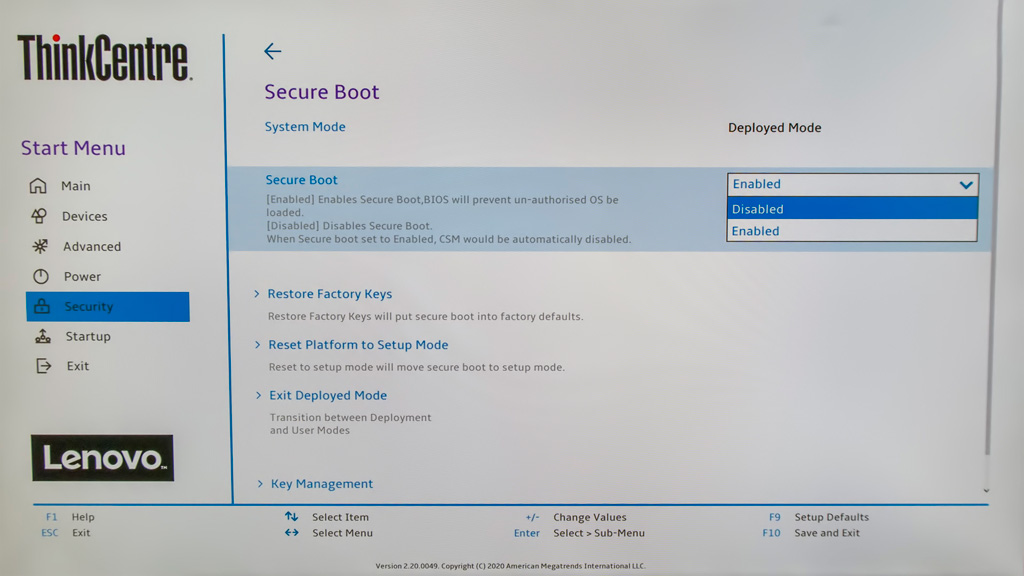Click the Security lock icon
This screenshot has width=1024, height=576.
click(x=42, y=306)
